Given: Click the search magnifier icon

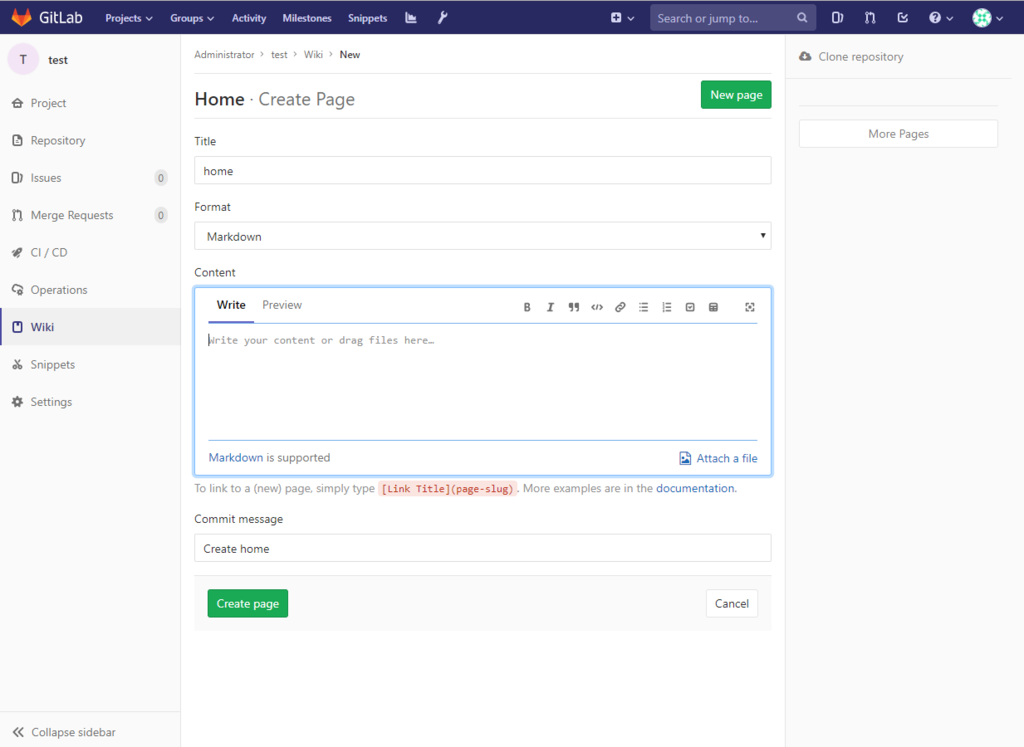Looking at the screenshot, I should tap(802, 18).
